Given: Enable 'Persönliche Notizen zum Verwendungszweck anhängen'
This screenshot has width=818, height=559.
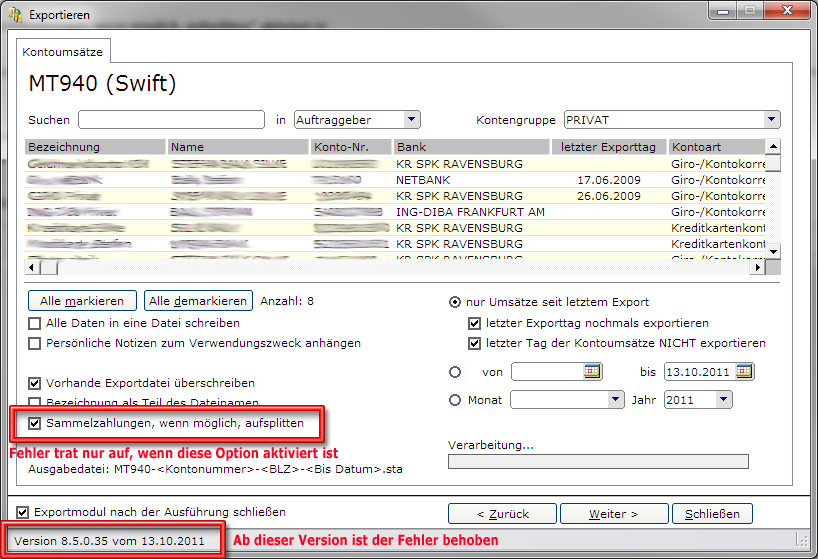Looking at the screenshot, I should tap(34, 344).
